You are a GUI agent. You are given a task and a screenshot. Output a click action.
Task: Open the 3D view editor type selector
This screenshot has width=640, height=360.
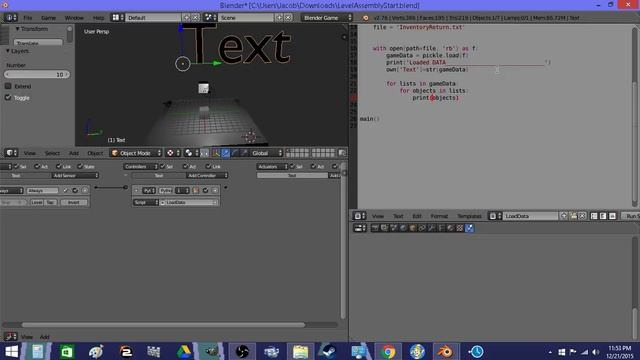(11, 153)
